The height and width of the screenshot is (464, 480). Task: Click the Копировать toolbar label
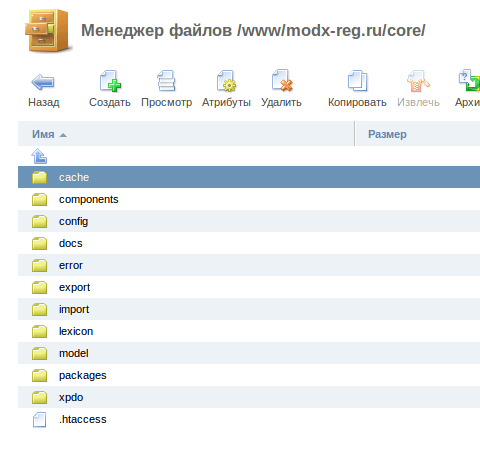pos(357,102)
